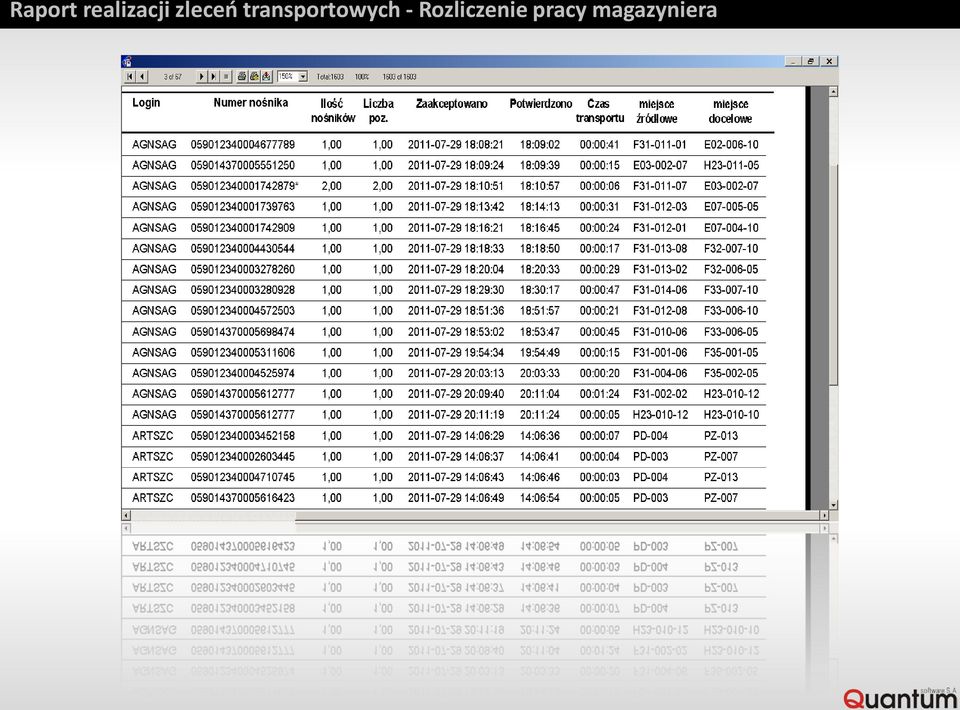Click timestamp 2011-07-29 18:29:30

click(456, 290)
